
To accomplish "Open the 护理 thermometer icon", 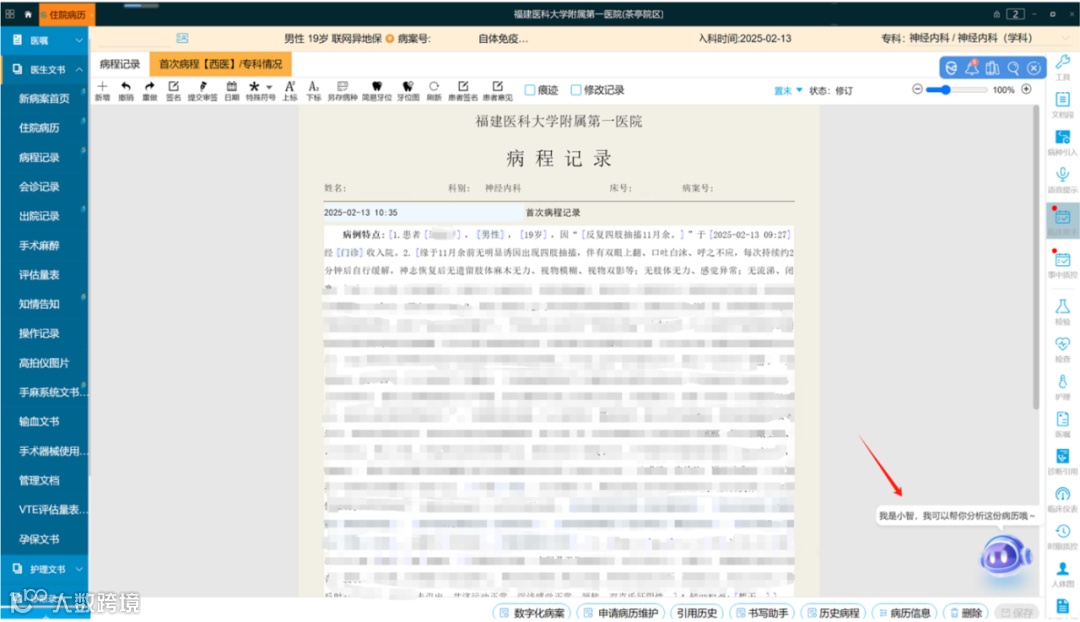I will click(x=1063, y=382).
